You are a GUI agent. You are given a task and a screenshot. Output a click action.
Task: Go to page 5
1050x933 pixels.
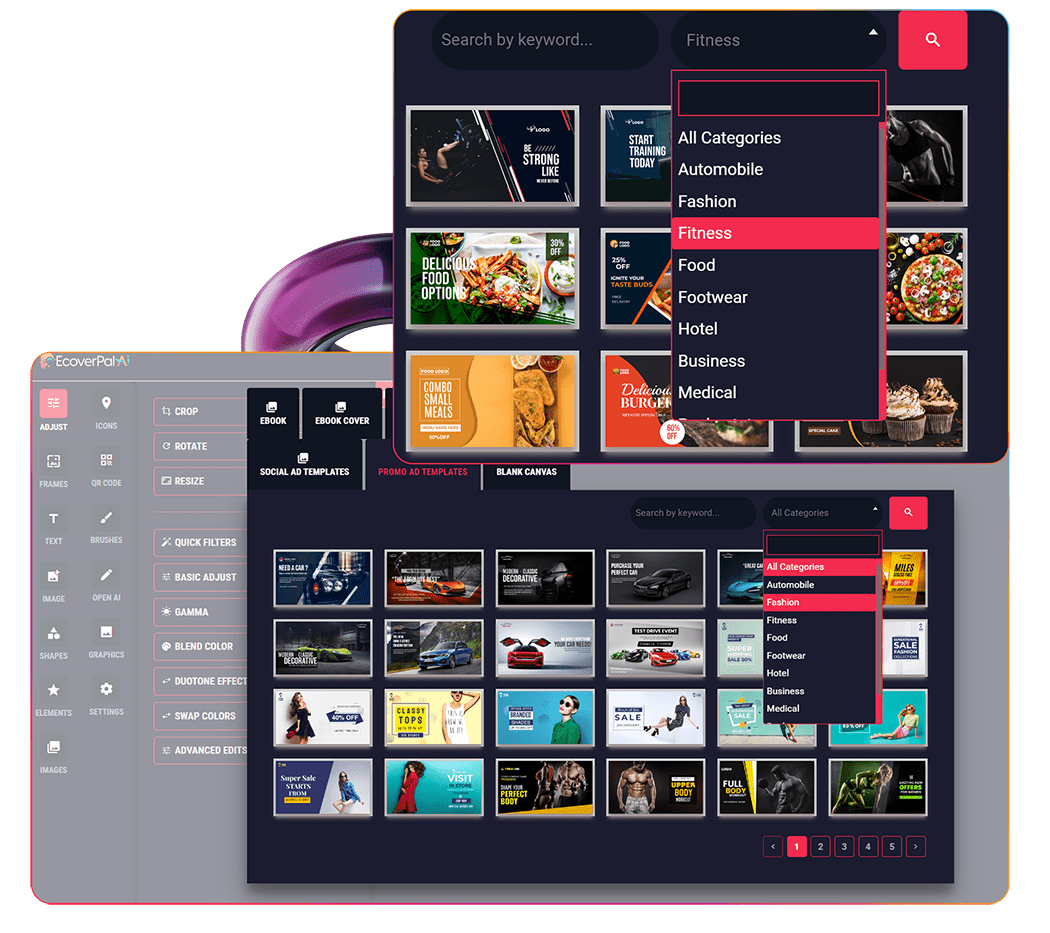[892, 847]
